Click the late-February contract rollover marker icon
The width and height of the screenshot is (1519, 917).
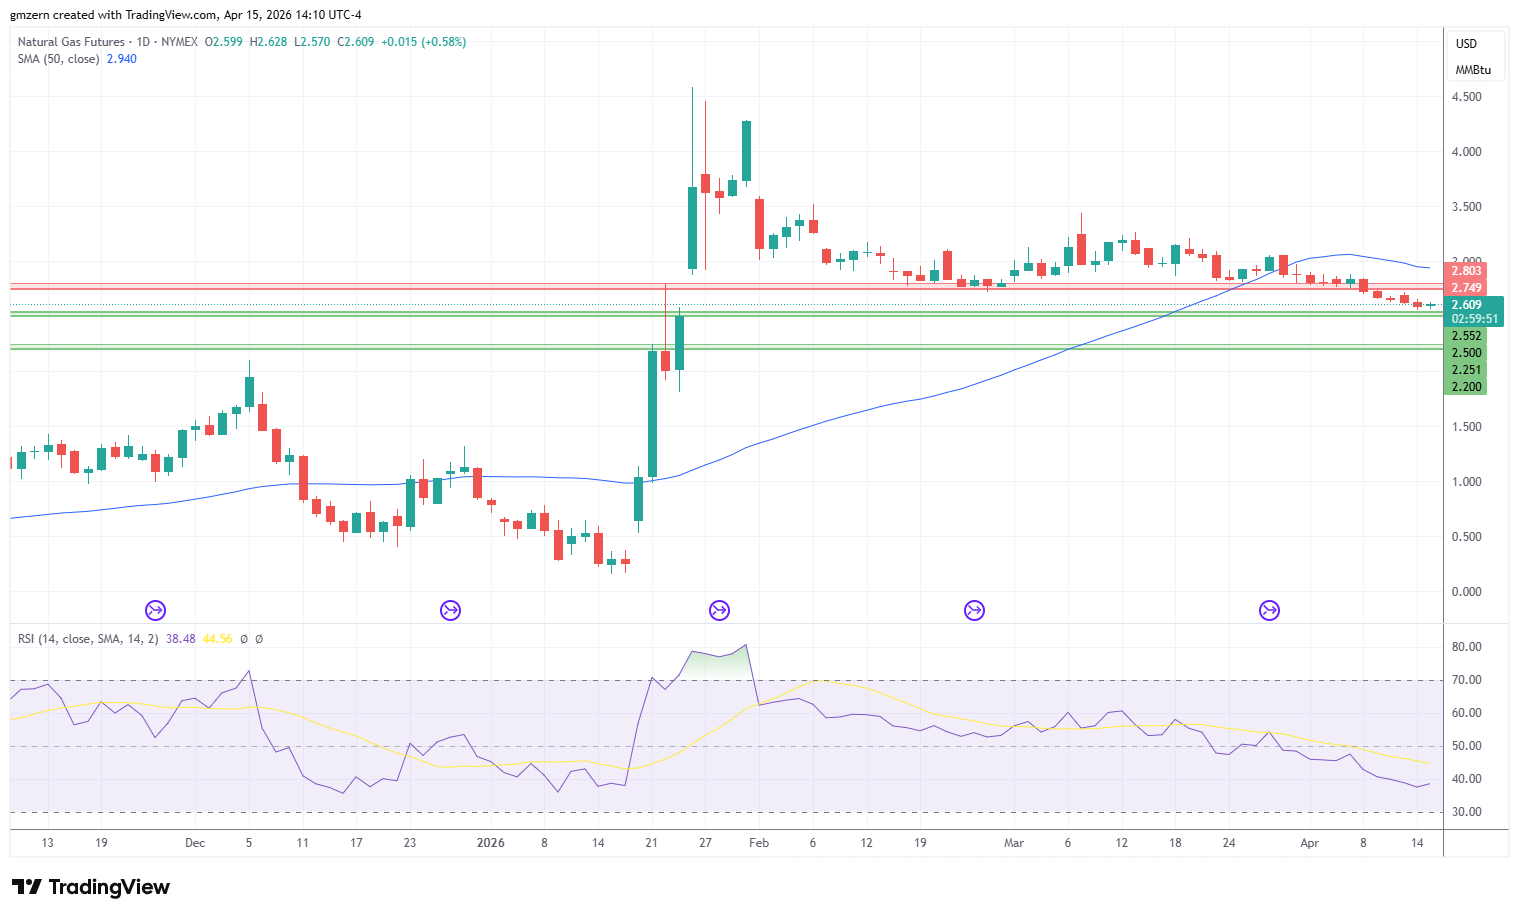click(974, 610)
